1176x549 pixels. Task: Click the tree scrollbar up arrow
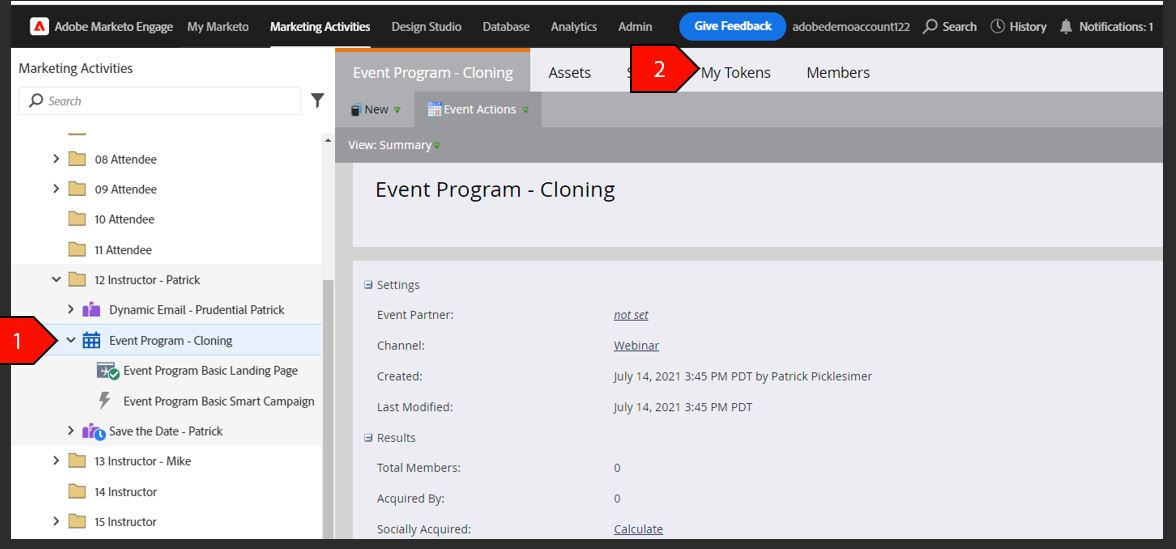(x=328, y=140)
